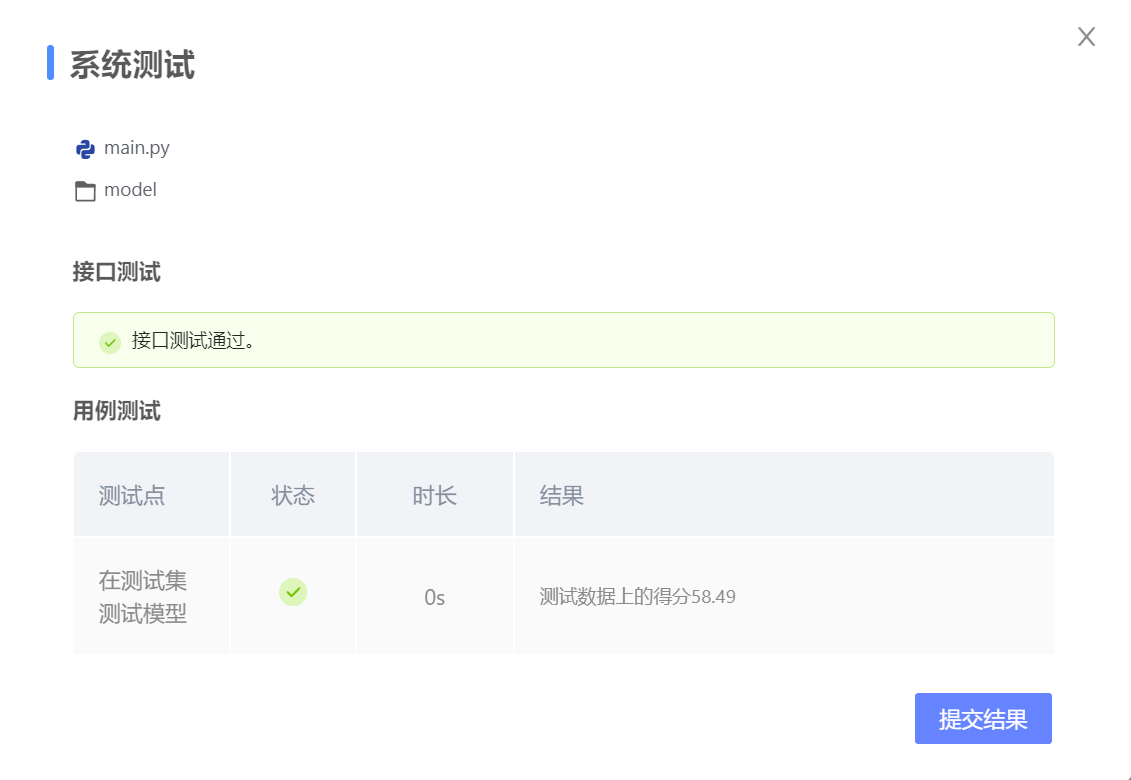This screenshot has height=780, width=1131.
Task: Open the main.py file entry
Action: [x=136, y=149]
